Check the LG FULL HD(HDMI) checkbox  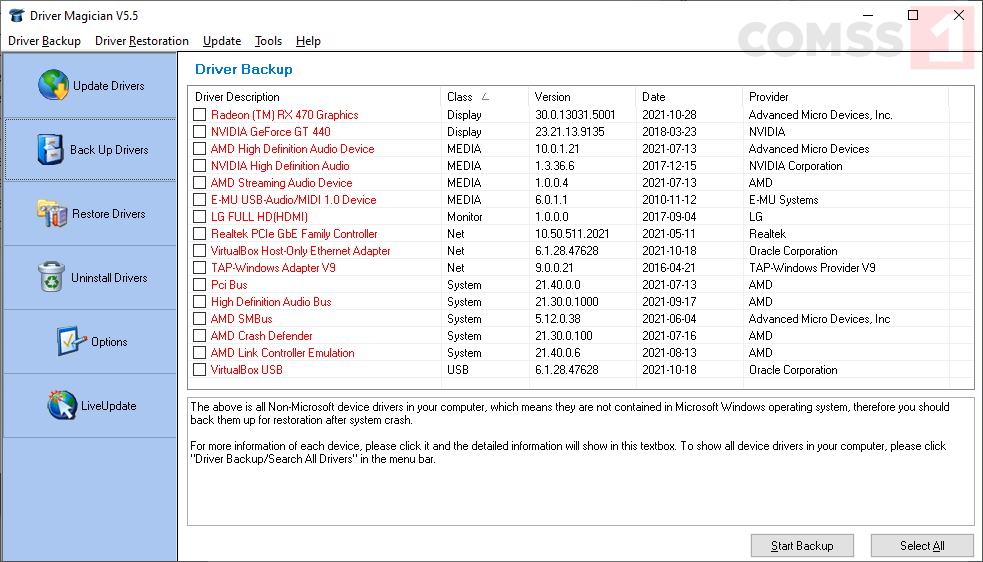point(199,216)
